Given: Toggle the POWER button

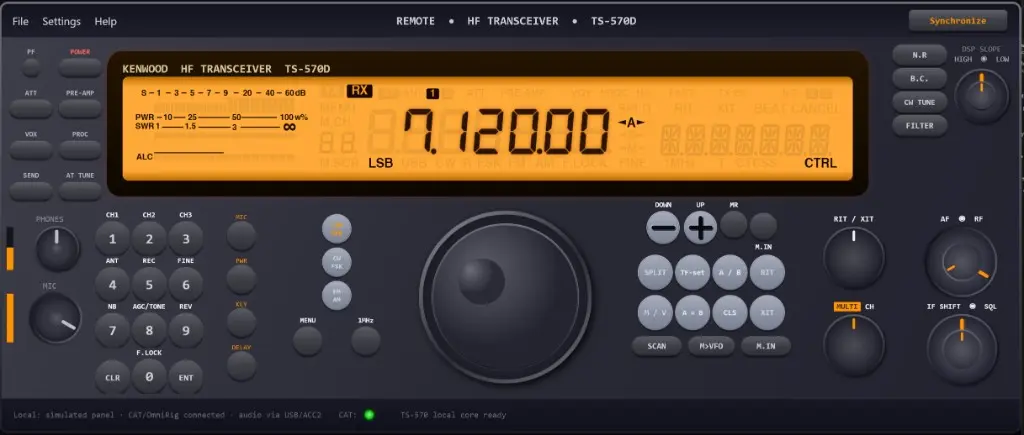Looking at the screenshot, I should pyautogui.click(x=80, y=67).
